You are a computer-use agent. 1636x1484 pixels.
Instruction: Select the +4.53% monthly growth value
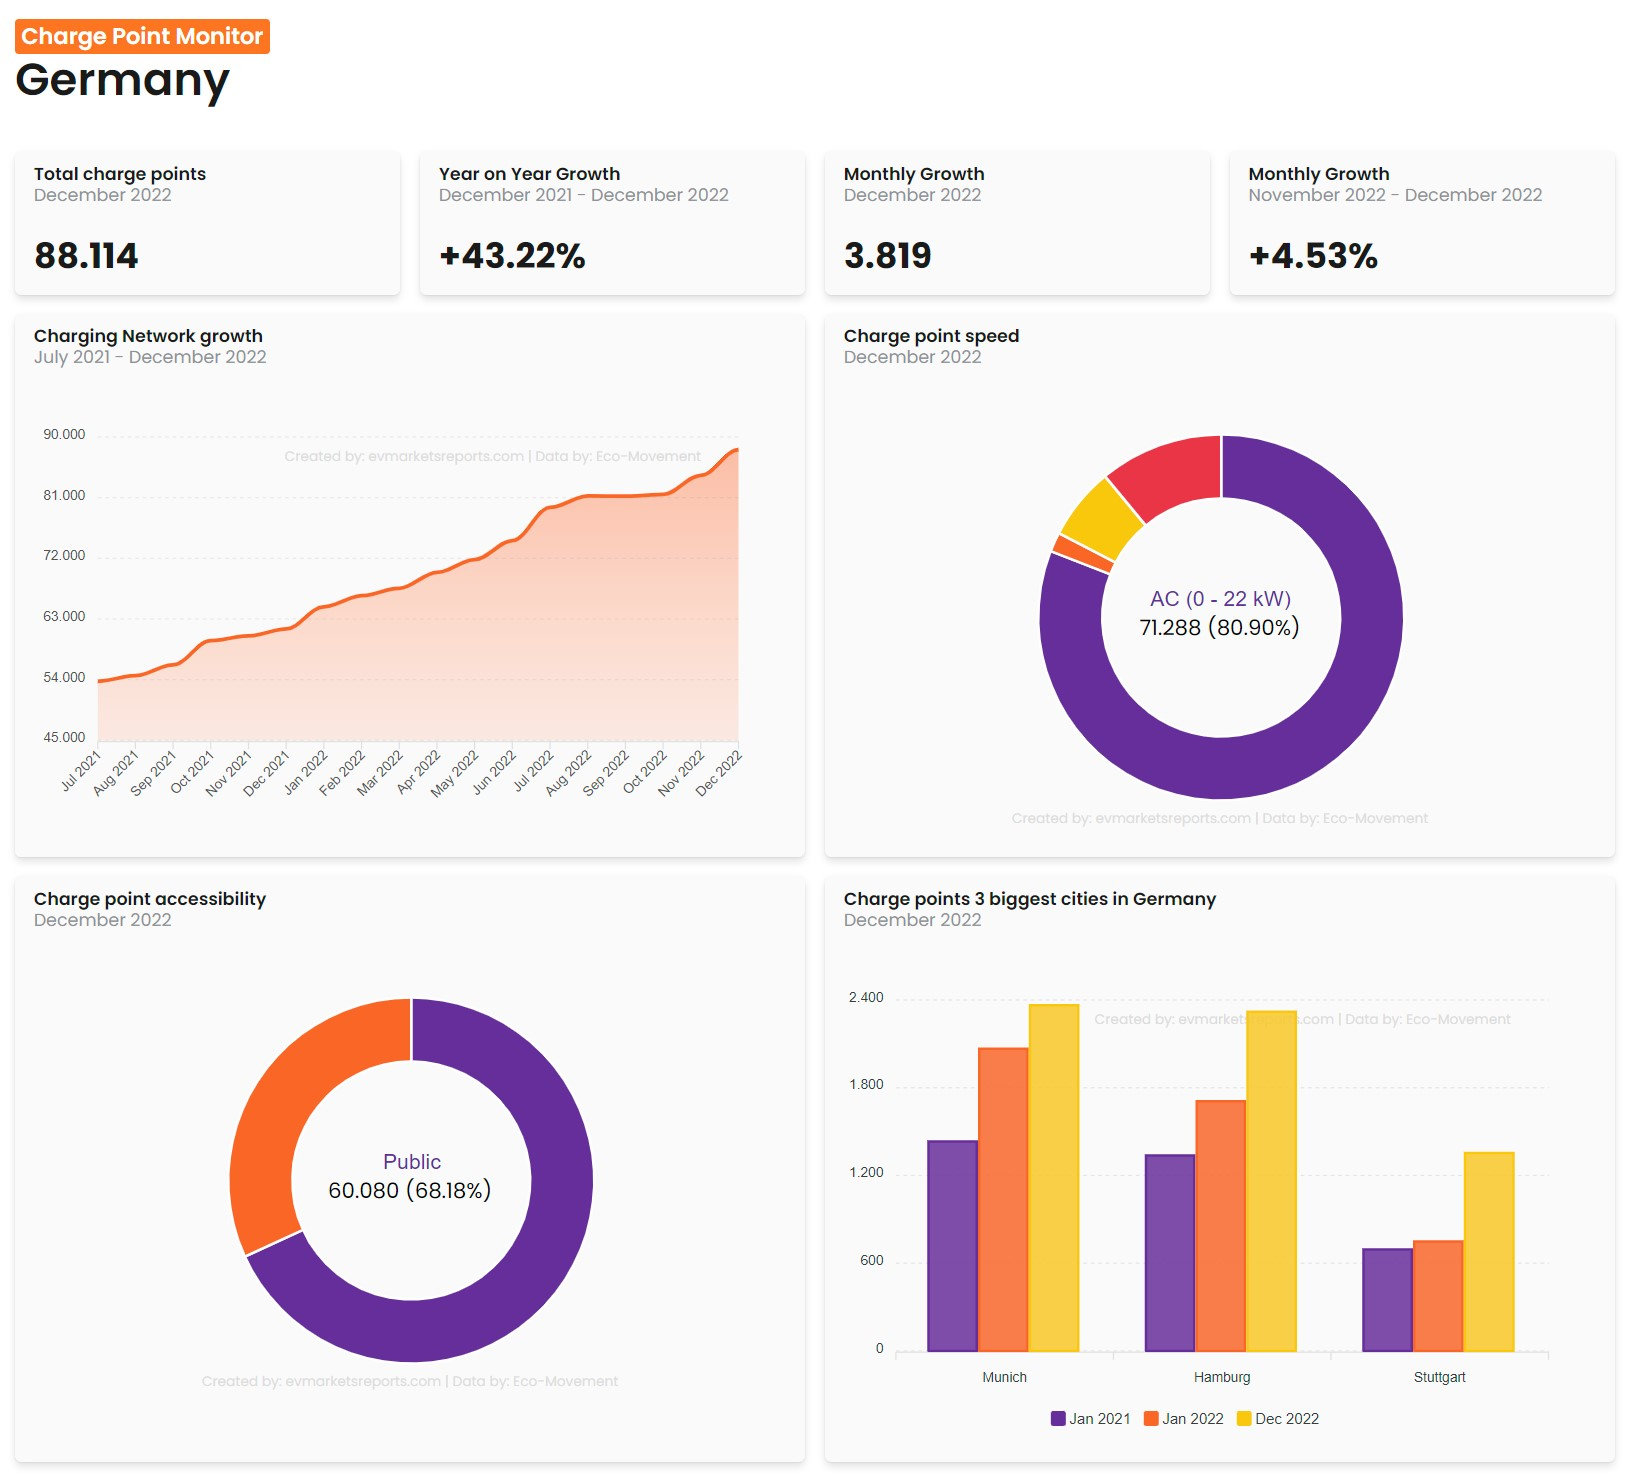[x=1313, y=256]
